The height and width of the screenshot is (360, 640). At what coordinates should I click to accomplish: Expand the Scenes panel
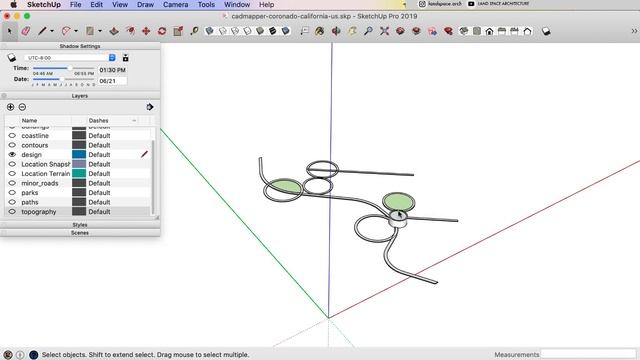pos(80,233)
